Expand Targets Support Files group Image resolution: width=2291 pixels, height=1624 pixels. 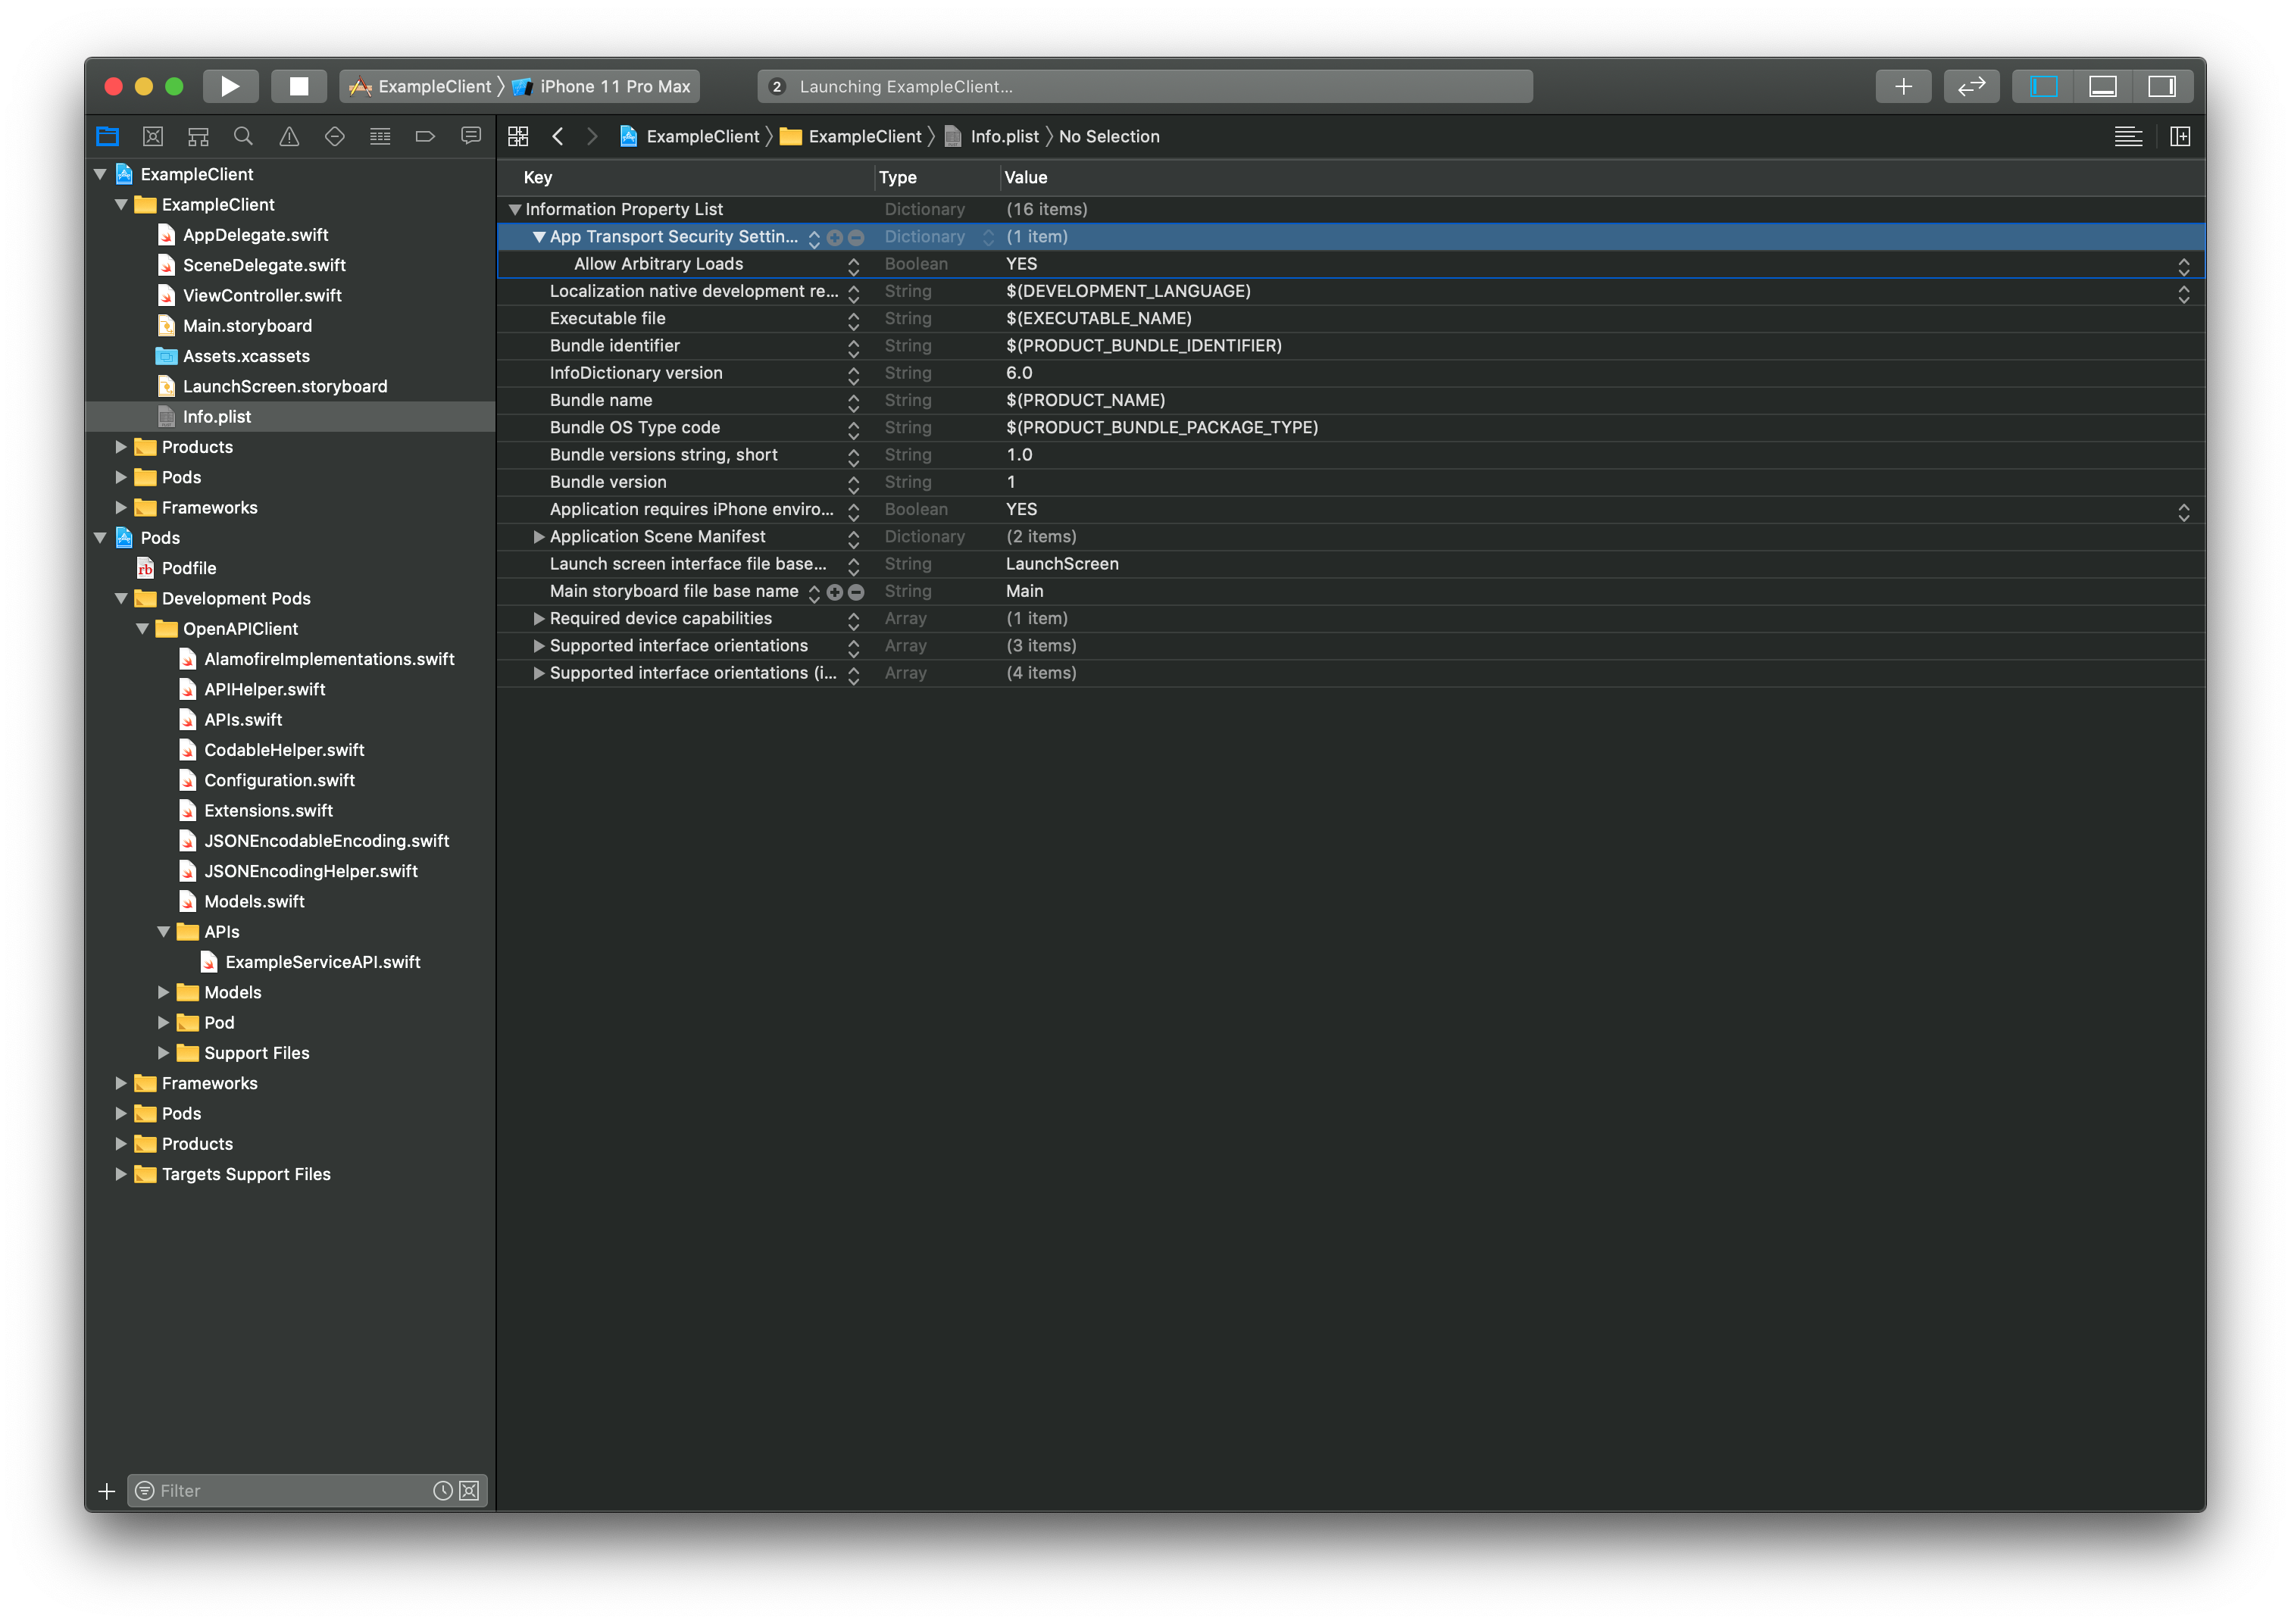[x=121, y=1174]
